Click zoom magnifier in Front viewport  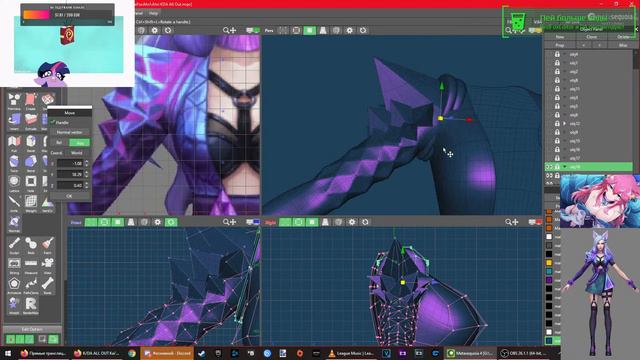tap(226, 222)
